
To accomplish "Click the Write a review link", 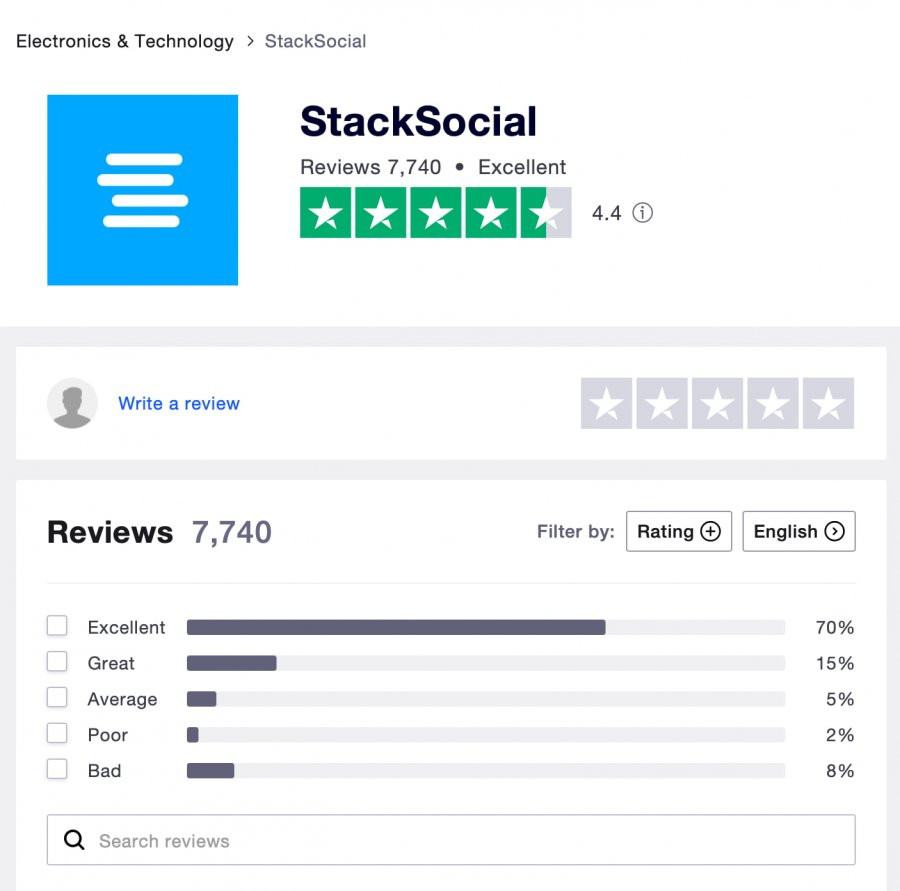I will pos(179,403).
